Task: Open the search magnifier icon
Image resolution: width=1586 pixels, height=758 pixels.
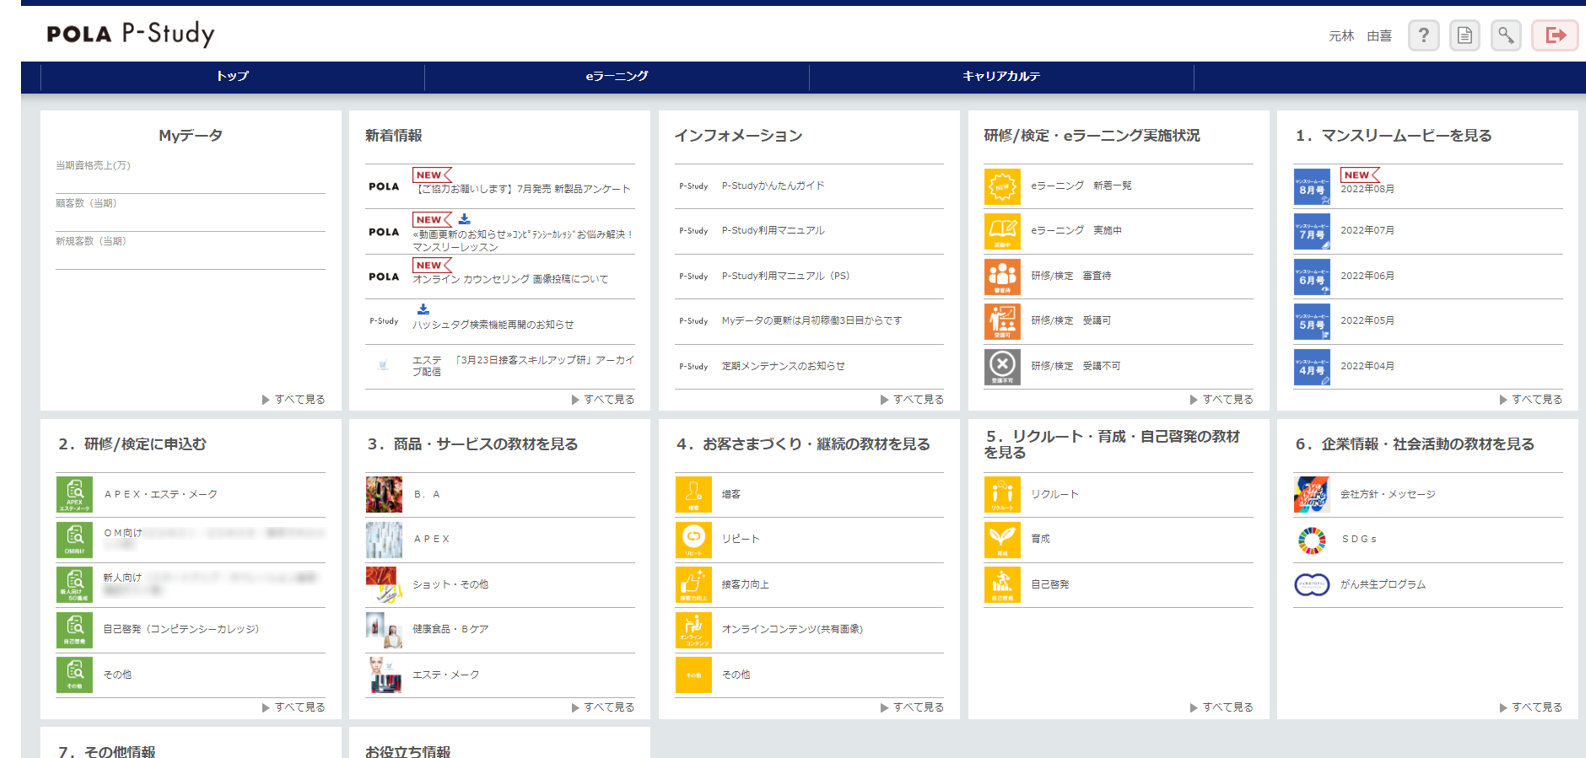Action: click(x=1505, y=36)
